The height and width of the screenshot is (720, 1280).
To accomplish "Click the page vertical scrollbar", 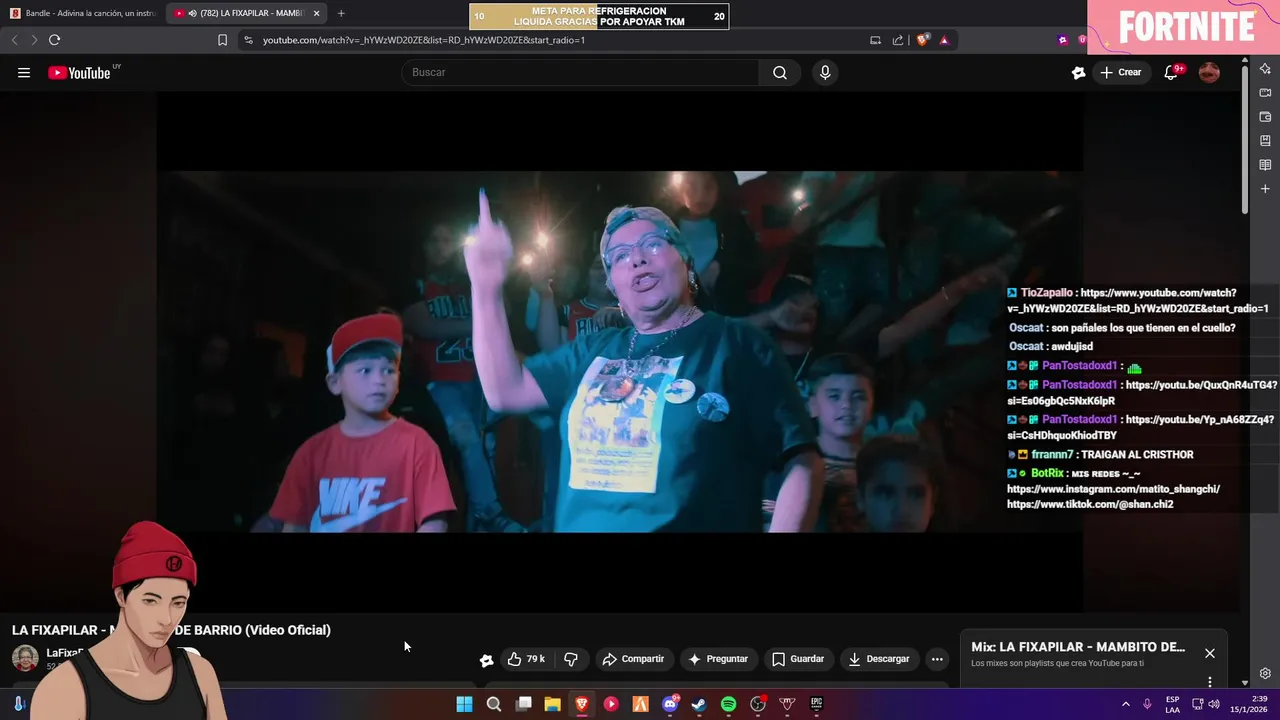I will click(x=1245, y=140).
